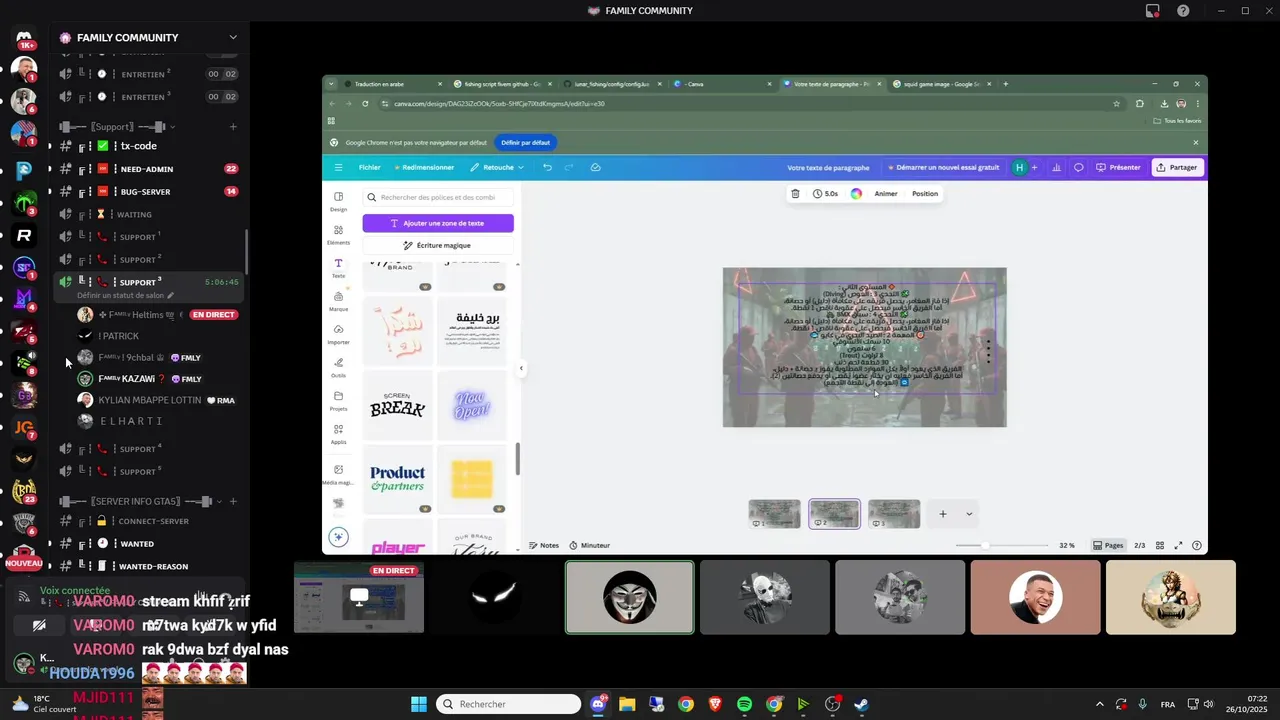The image size is (1280, 720).
Task: Select the Texte tool in Canva sidebar
Action: [338, 268]
